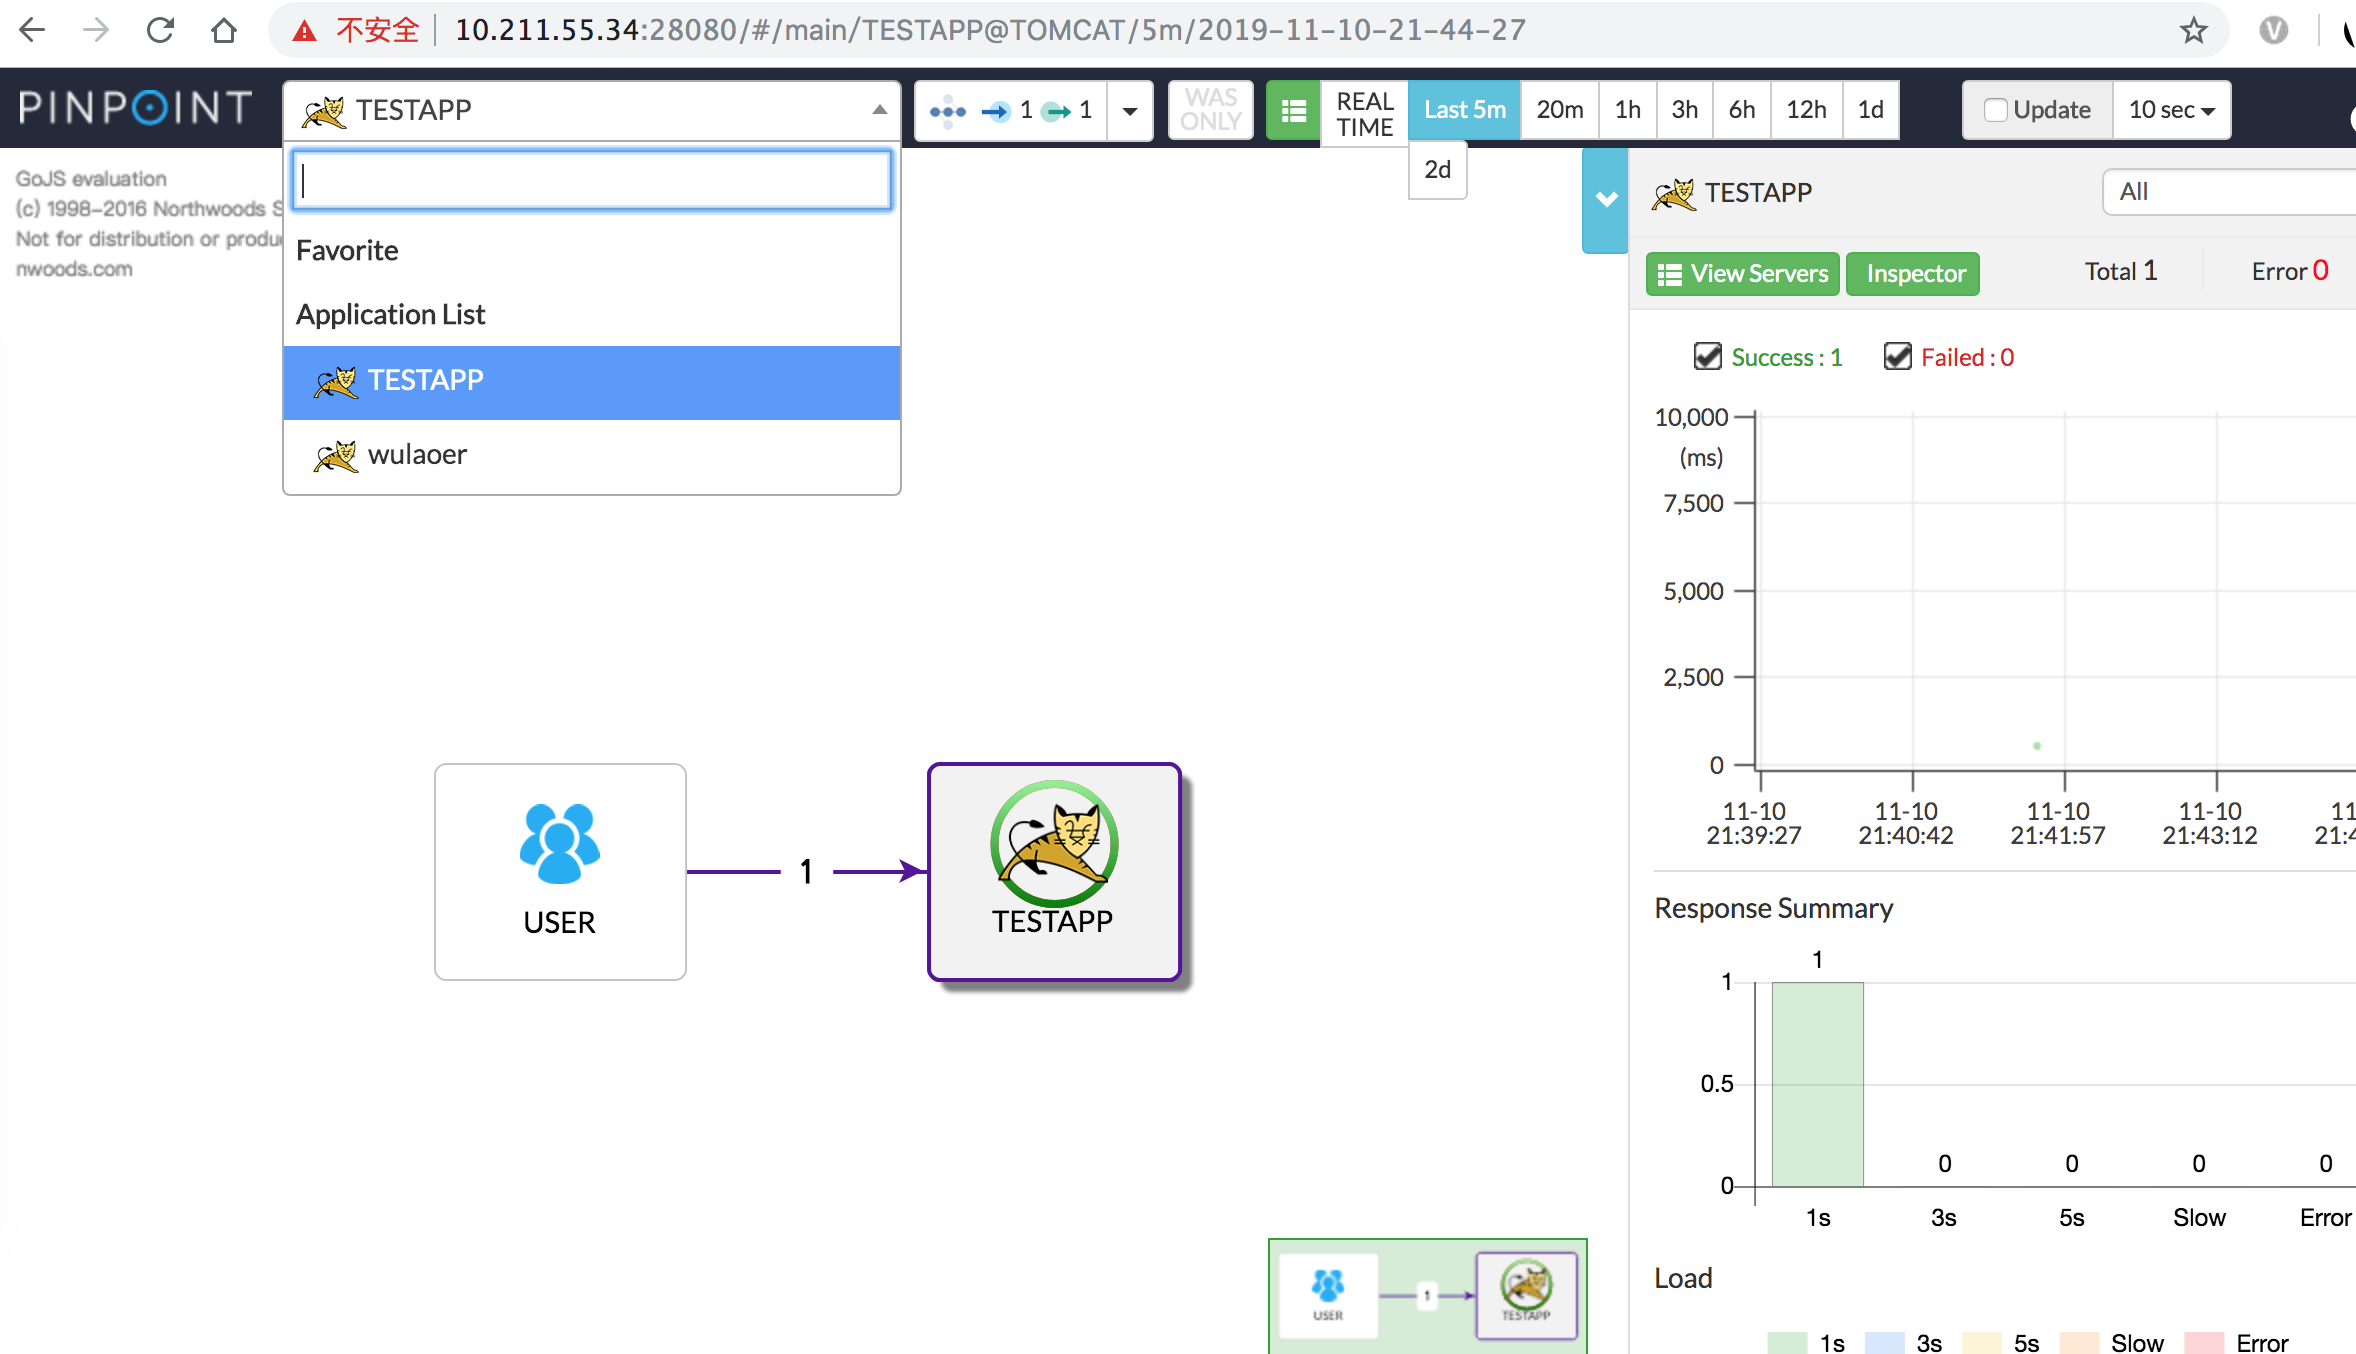Open the Inspector button
2356x1354 pixels.
(x=1914, y=273)
